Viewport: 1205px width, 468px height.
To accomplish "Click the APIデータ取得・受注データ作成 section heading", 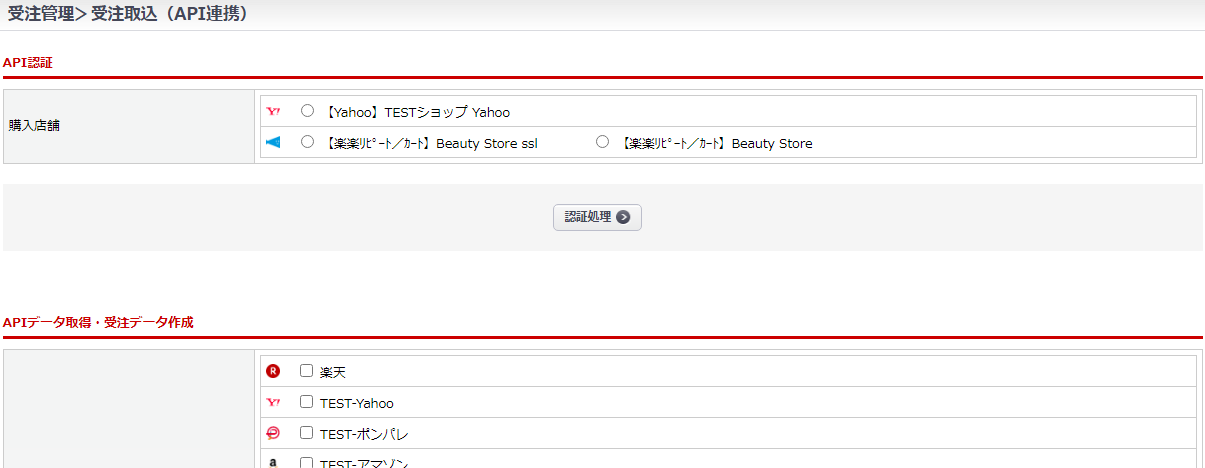I will 98,322.
